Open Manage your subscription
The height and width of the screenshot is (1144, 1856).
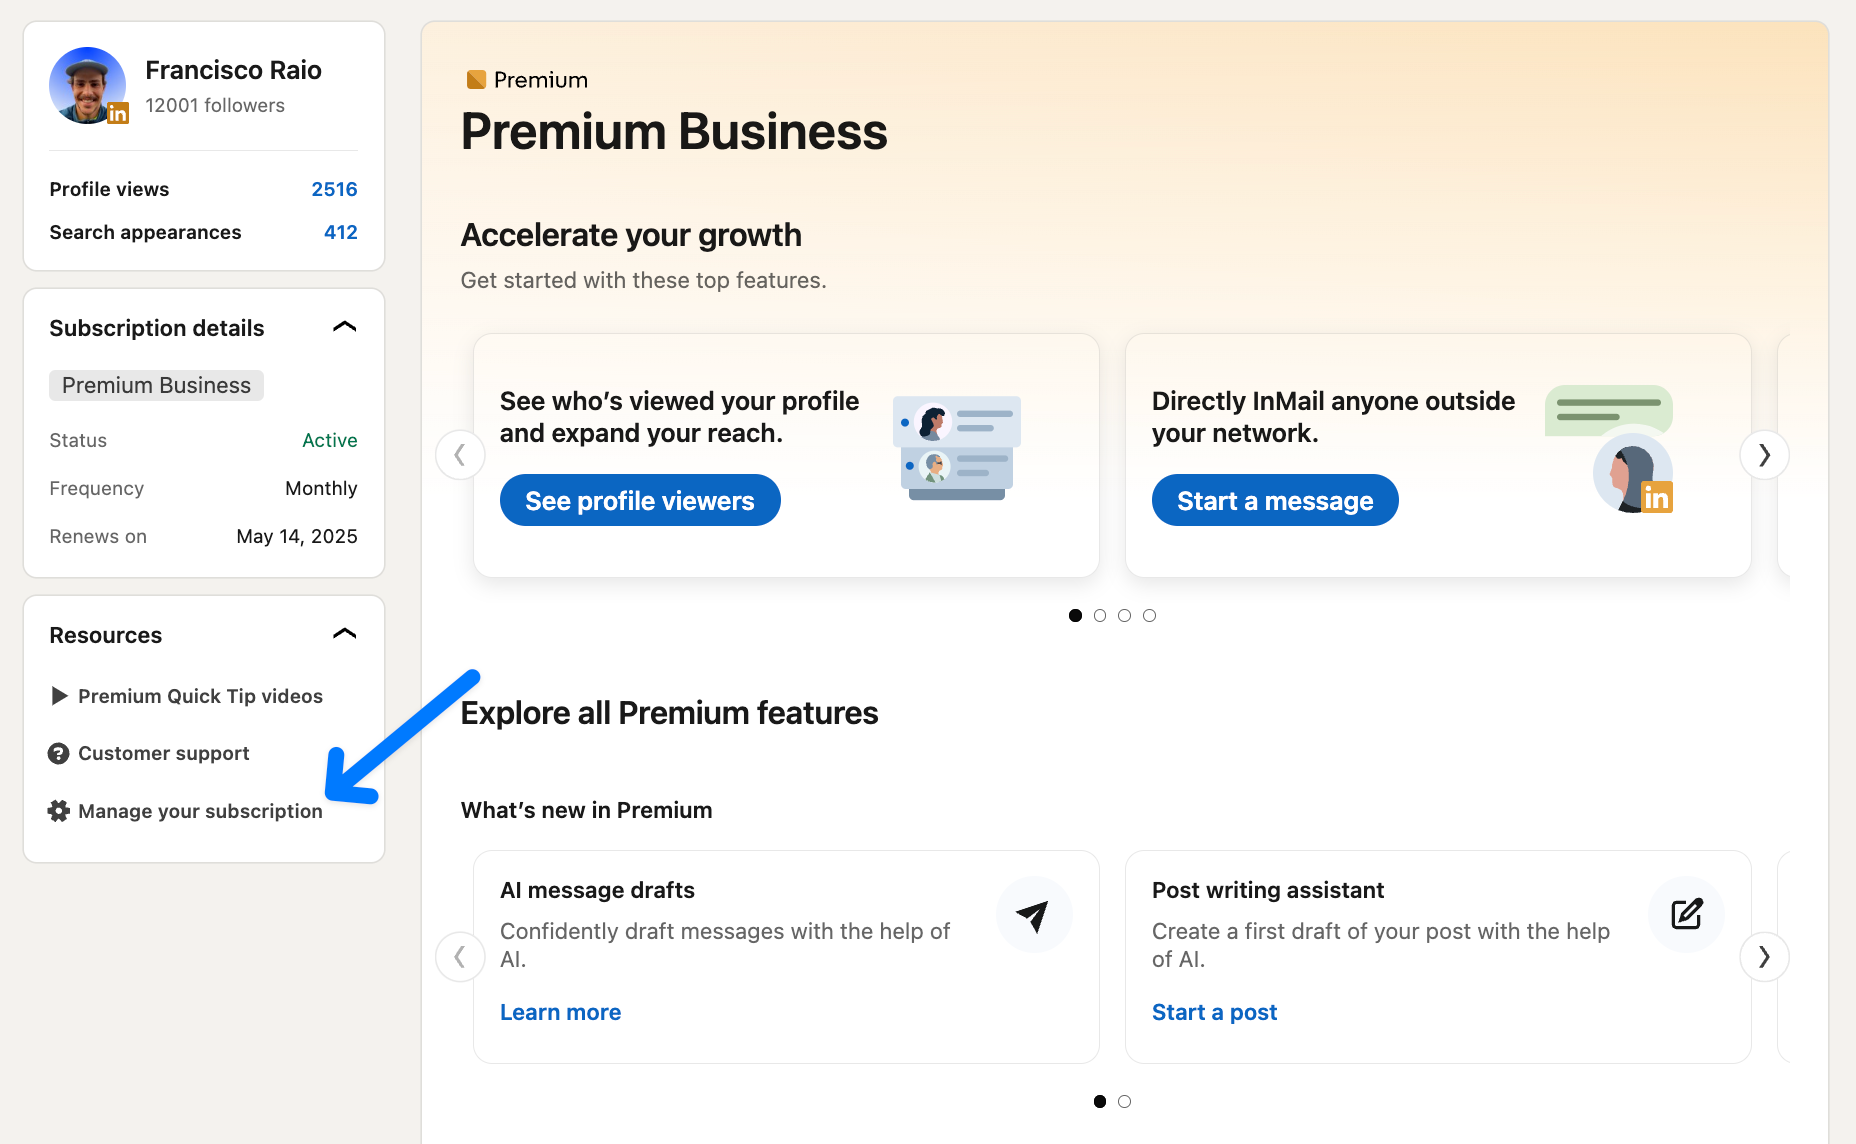click(200, 811)
